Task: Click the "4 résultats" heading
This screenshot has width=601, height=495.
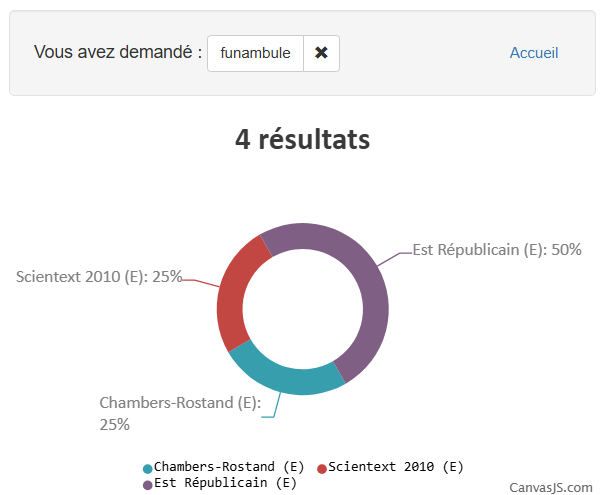Action: tap(302, 139)
